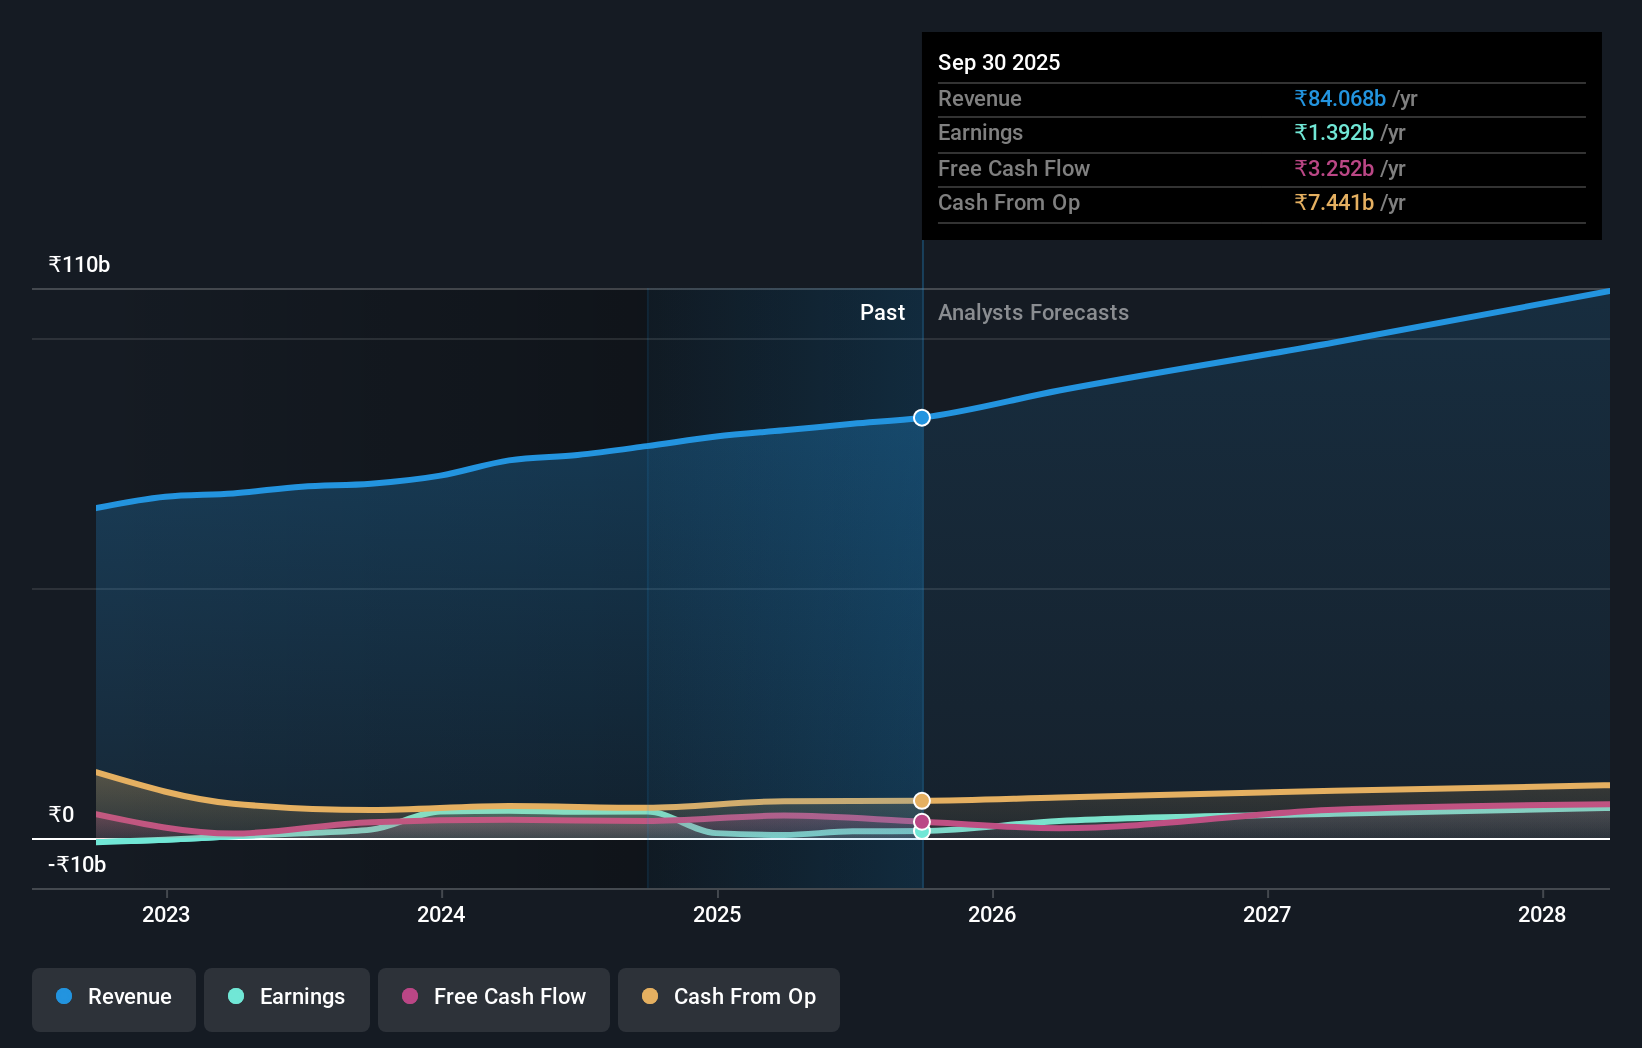The height and width of the screenshot is (1048, 1642).
Task: Click the teal Earnings marker at the forecast divider
Action: [921, 833]
